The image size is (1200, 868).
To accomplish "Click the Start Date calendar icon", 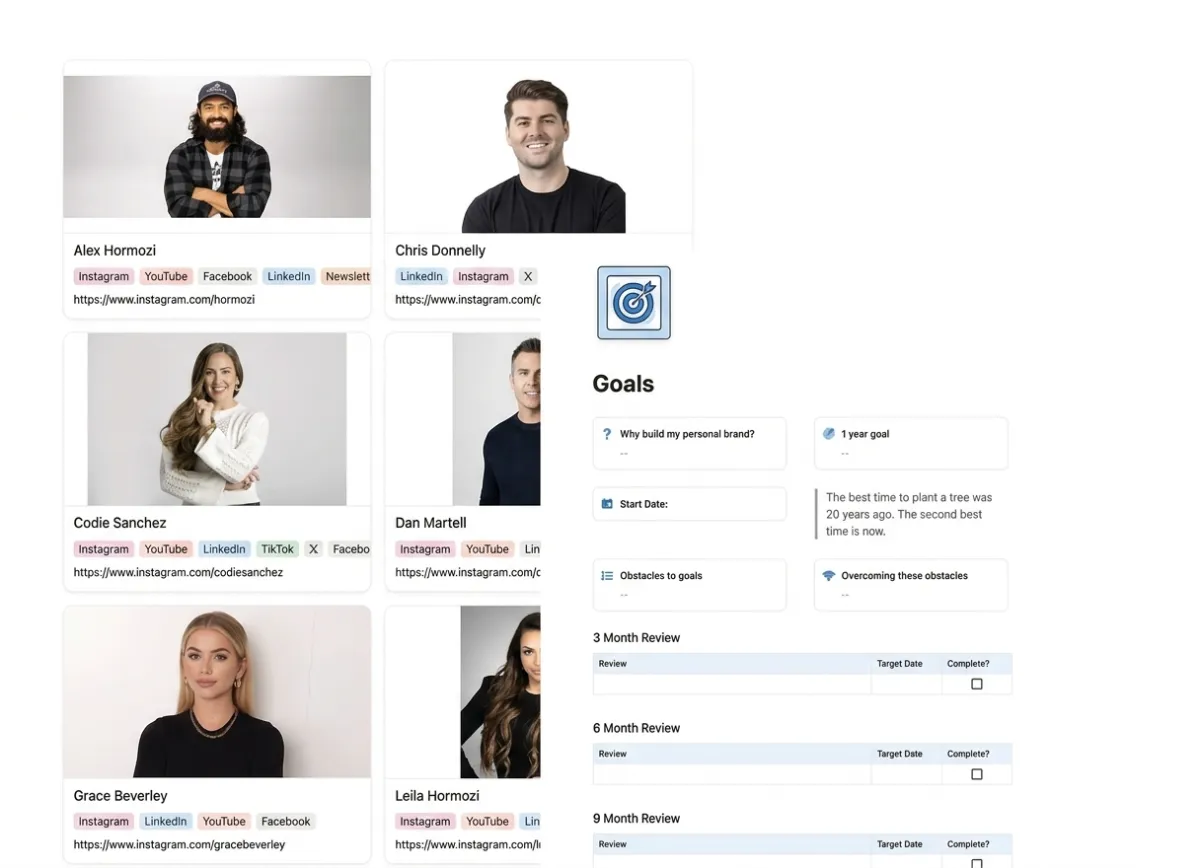I will point(607,504).
